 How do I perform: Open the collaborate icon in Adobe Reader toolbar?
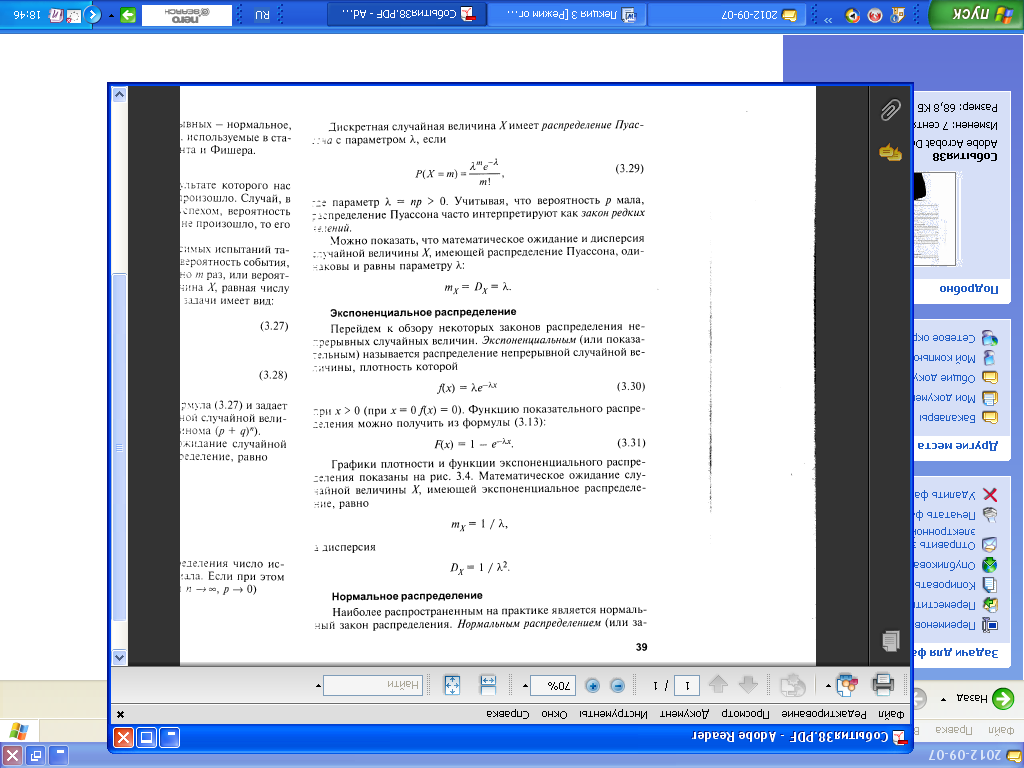tap(846, 685)
